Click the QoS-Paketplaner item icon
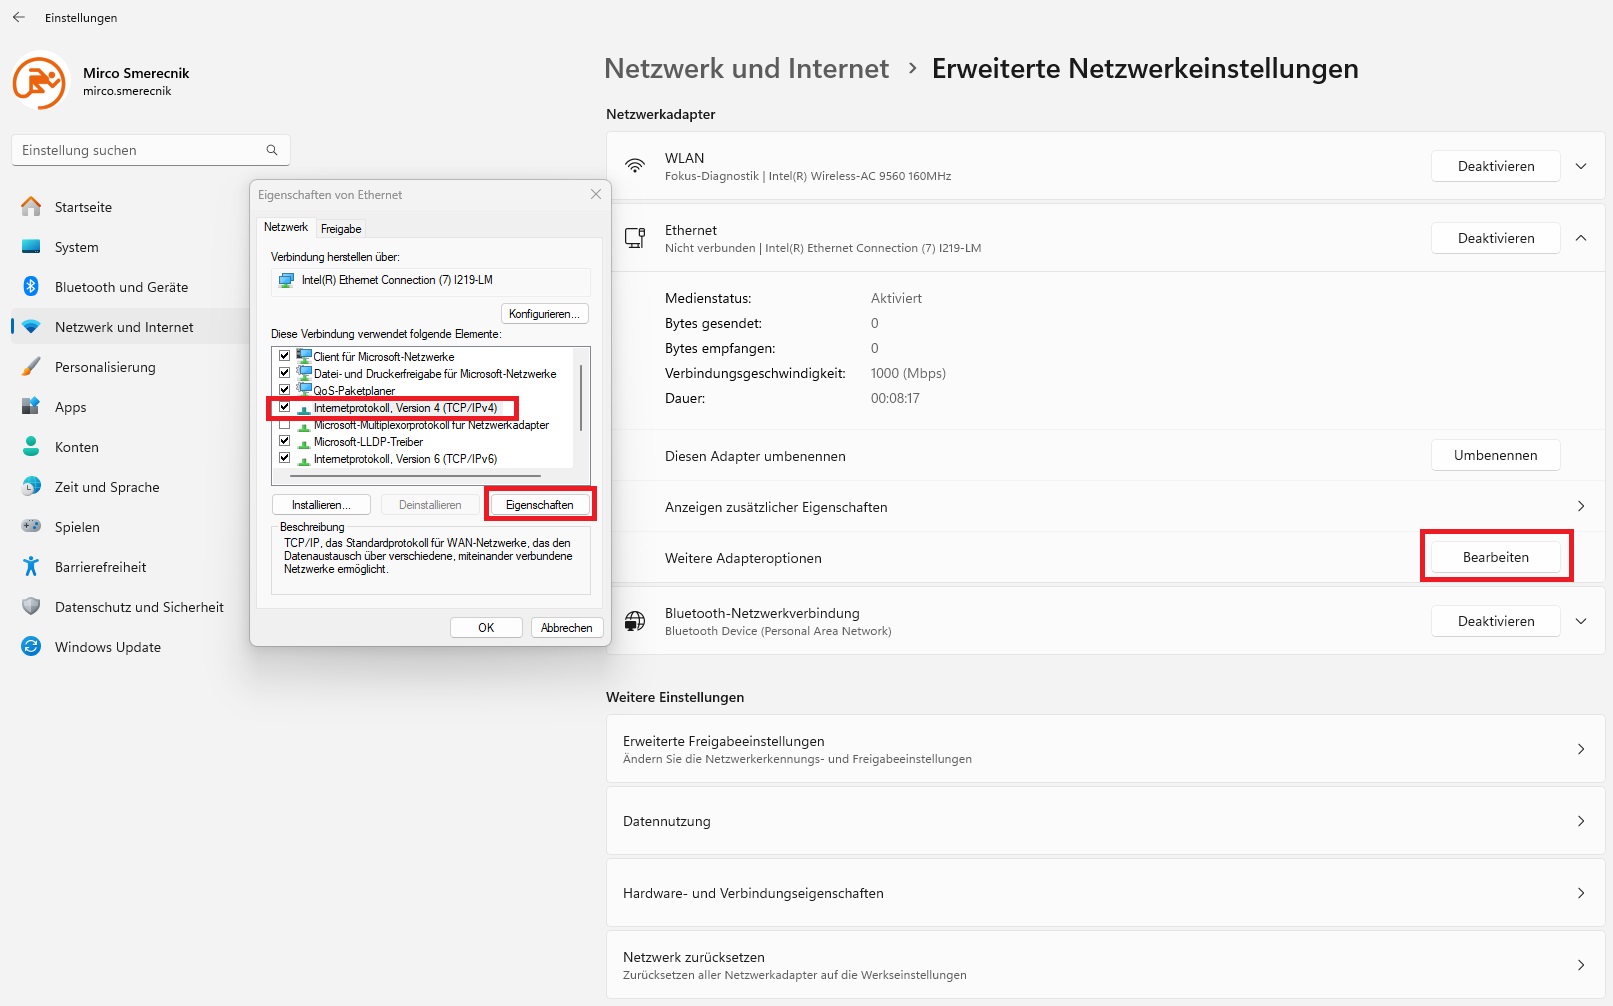This screenshot has height=1006, width=1613. (304, 390)
